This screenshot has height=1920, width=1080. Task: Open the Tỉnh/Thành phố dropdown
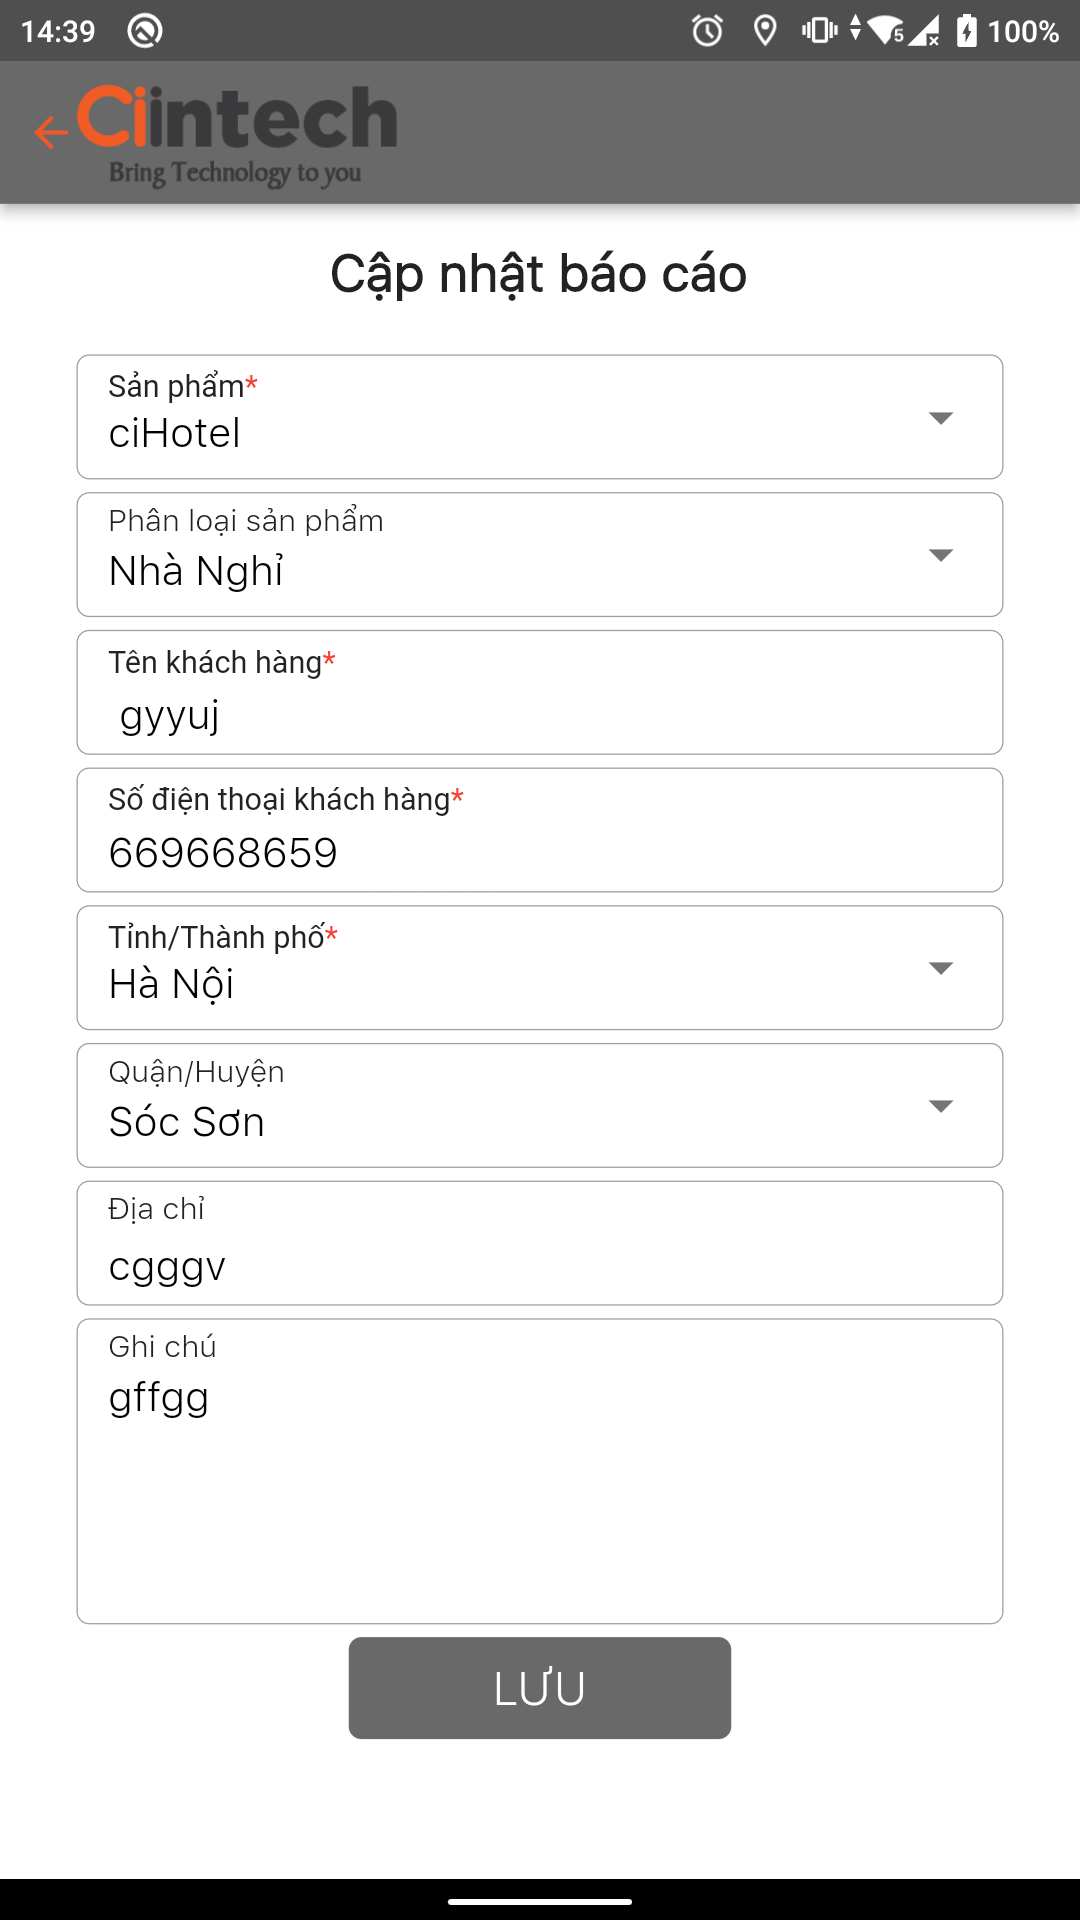coord(540,968)
